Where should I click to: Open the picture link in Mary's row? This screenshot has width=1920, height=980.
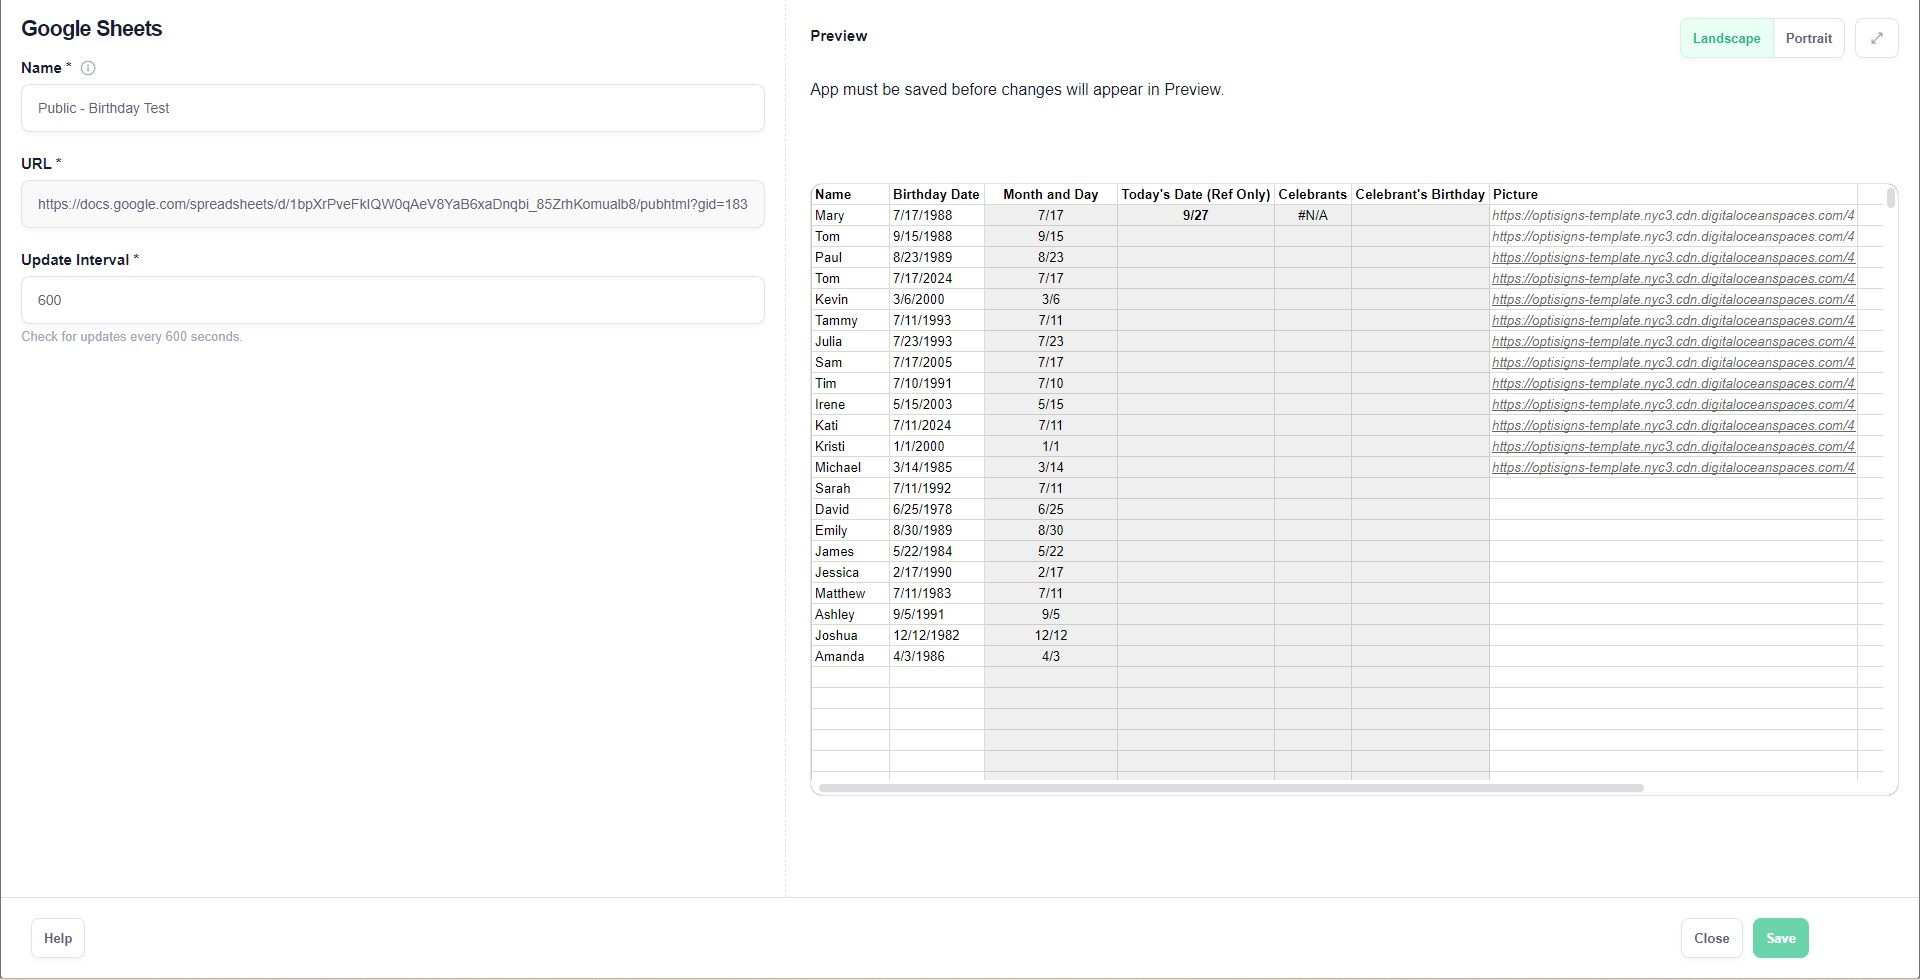click(x=1672, y=215)
